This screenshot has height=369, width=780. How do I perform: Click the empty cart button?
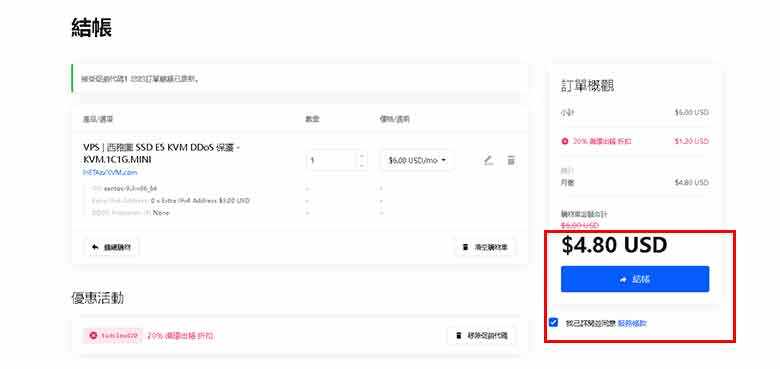pyautogui.click(x=485, y=247)
